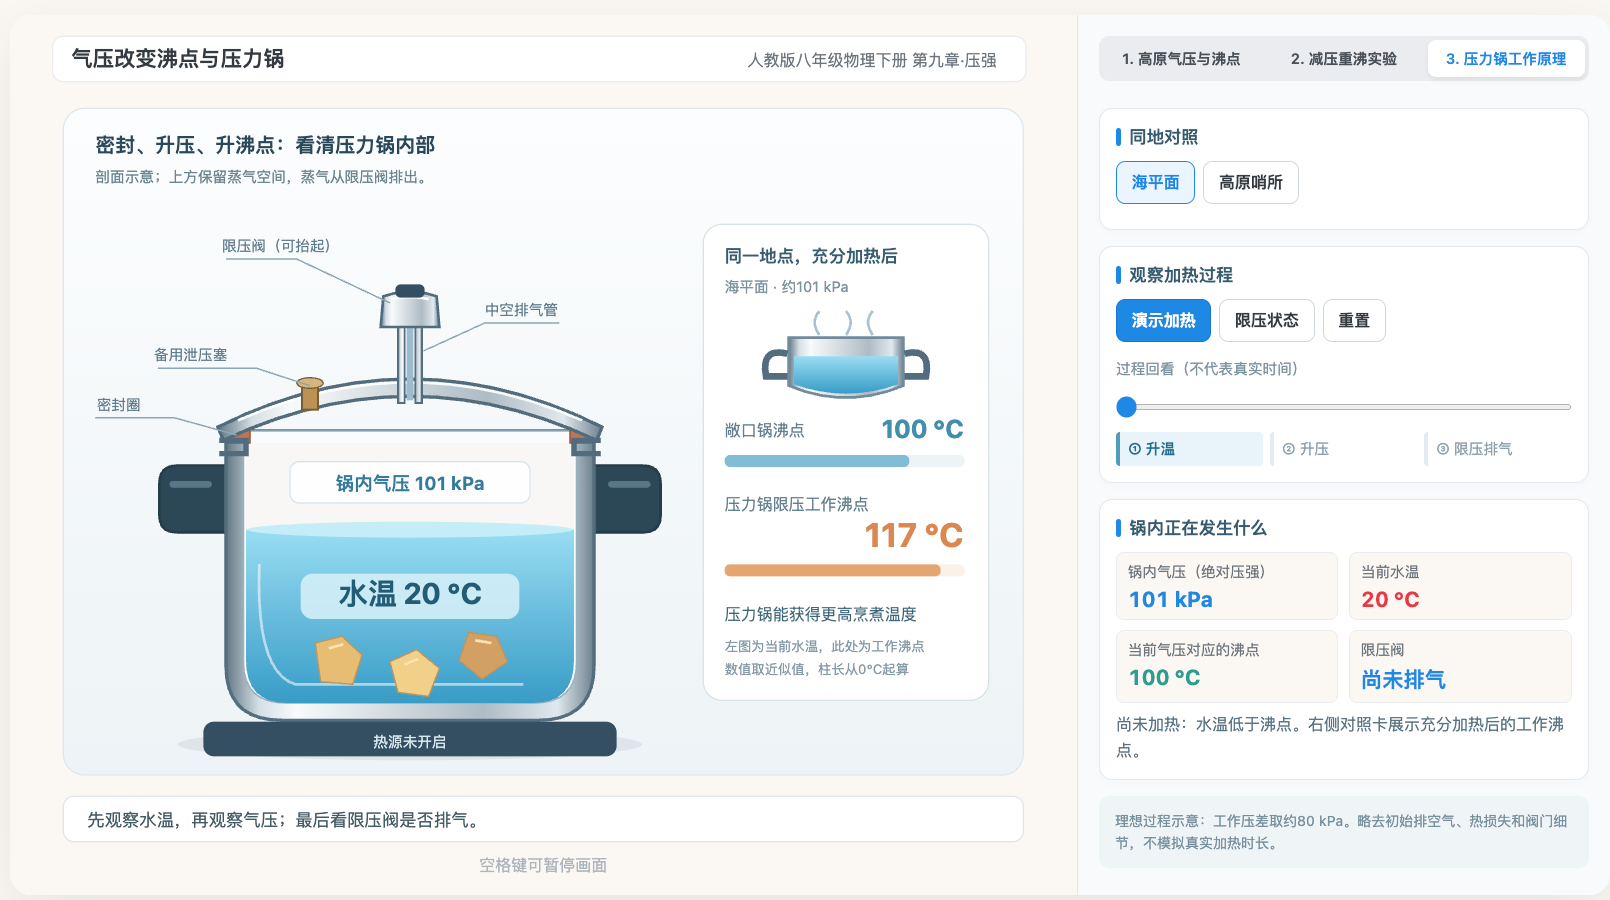Viewport: 1610px width, 900px height.
Task: Click the 中空排气管 label
Action: [x=521, y=310]
